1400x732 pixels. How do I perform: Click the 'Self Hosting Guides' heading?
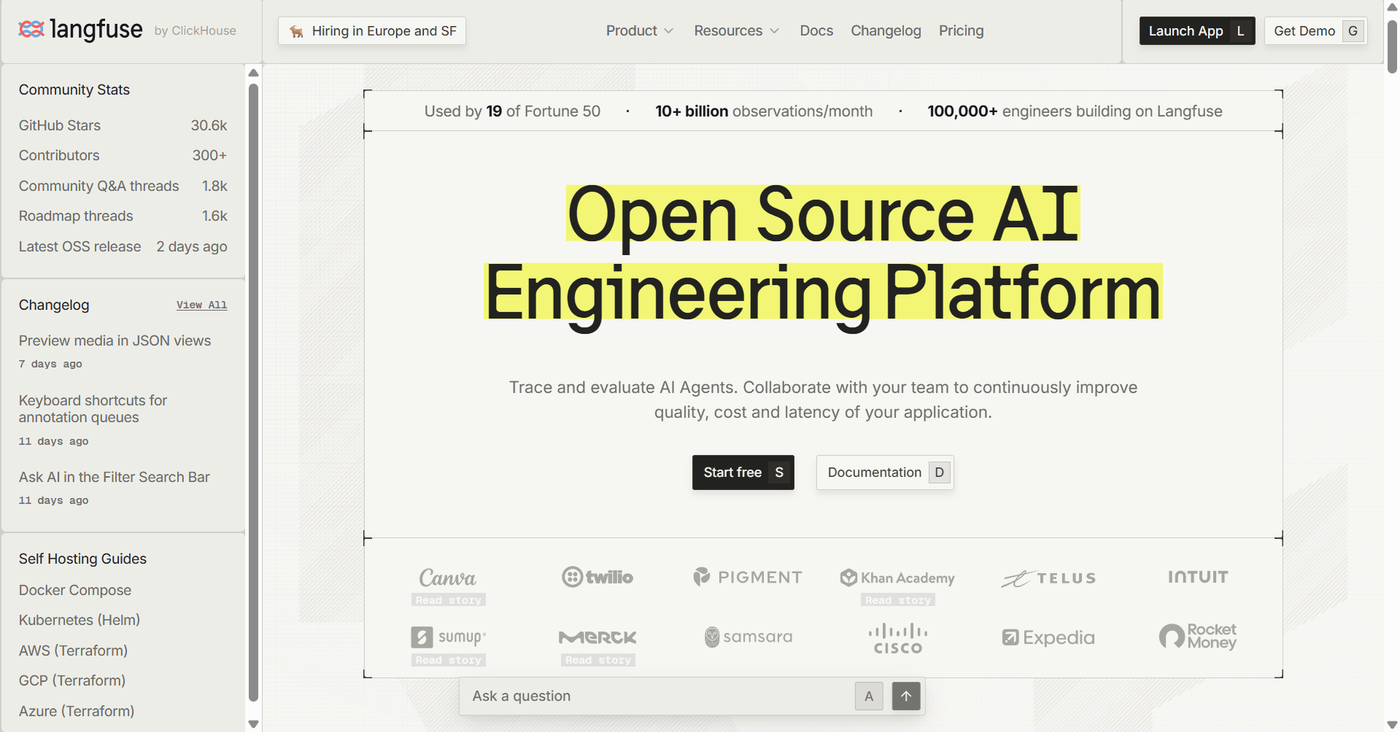[x=82, y=559]
